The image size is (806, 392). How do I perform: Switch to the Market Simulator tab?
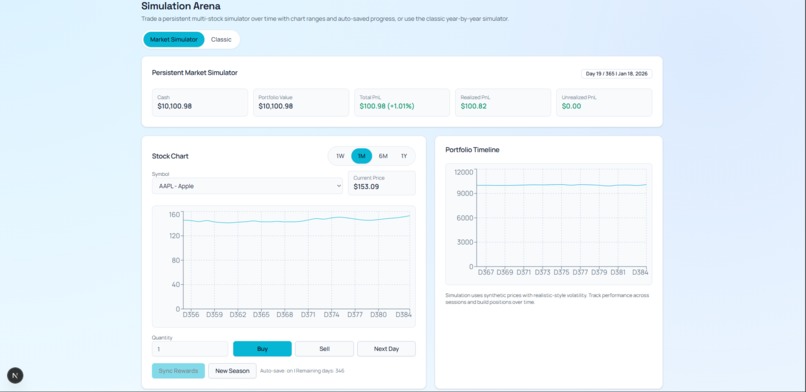pos(174,40)
